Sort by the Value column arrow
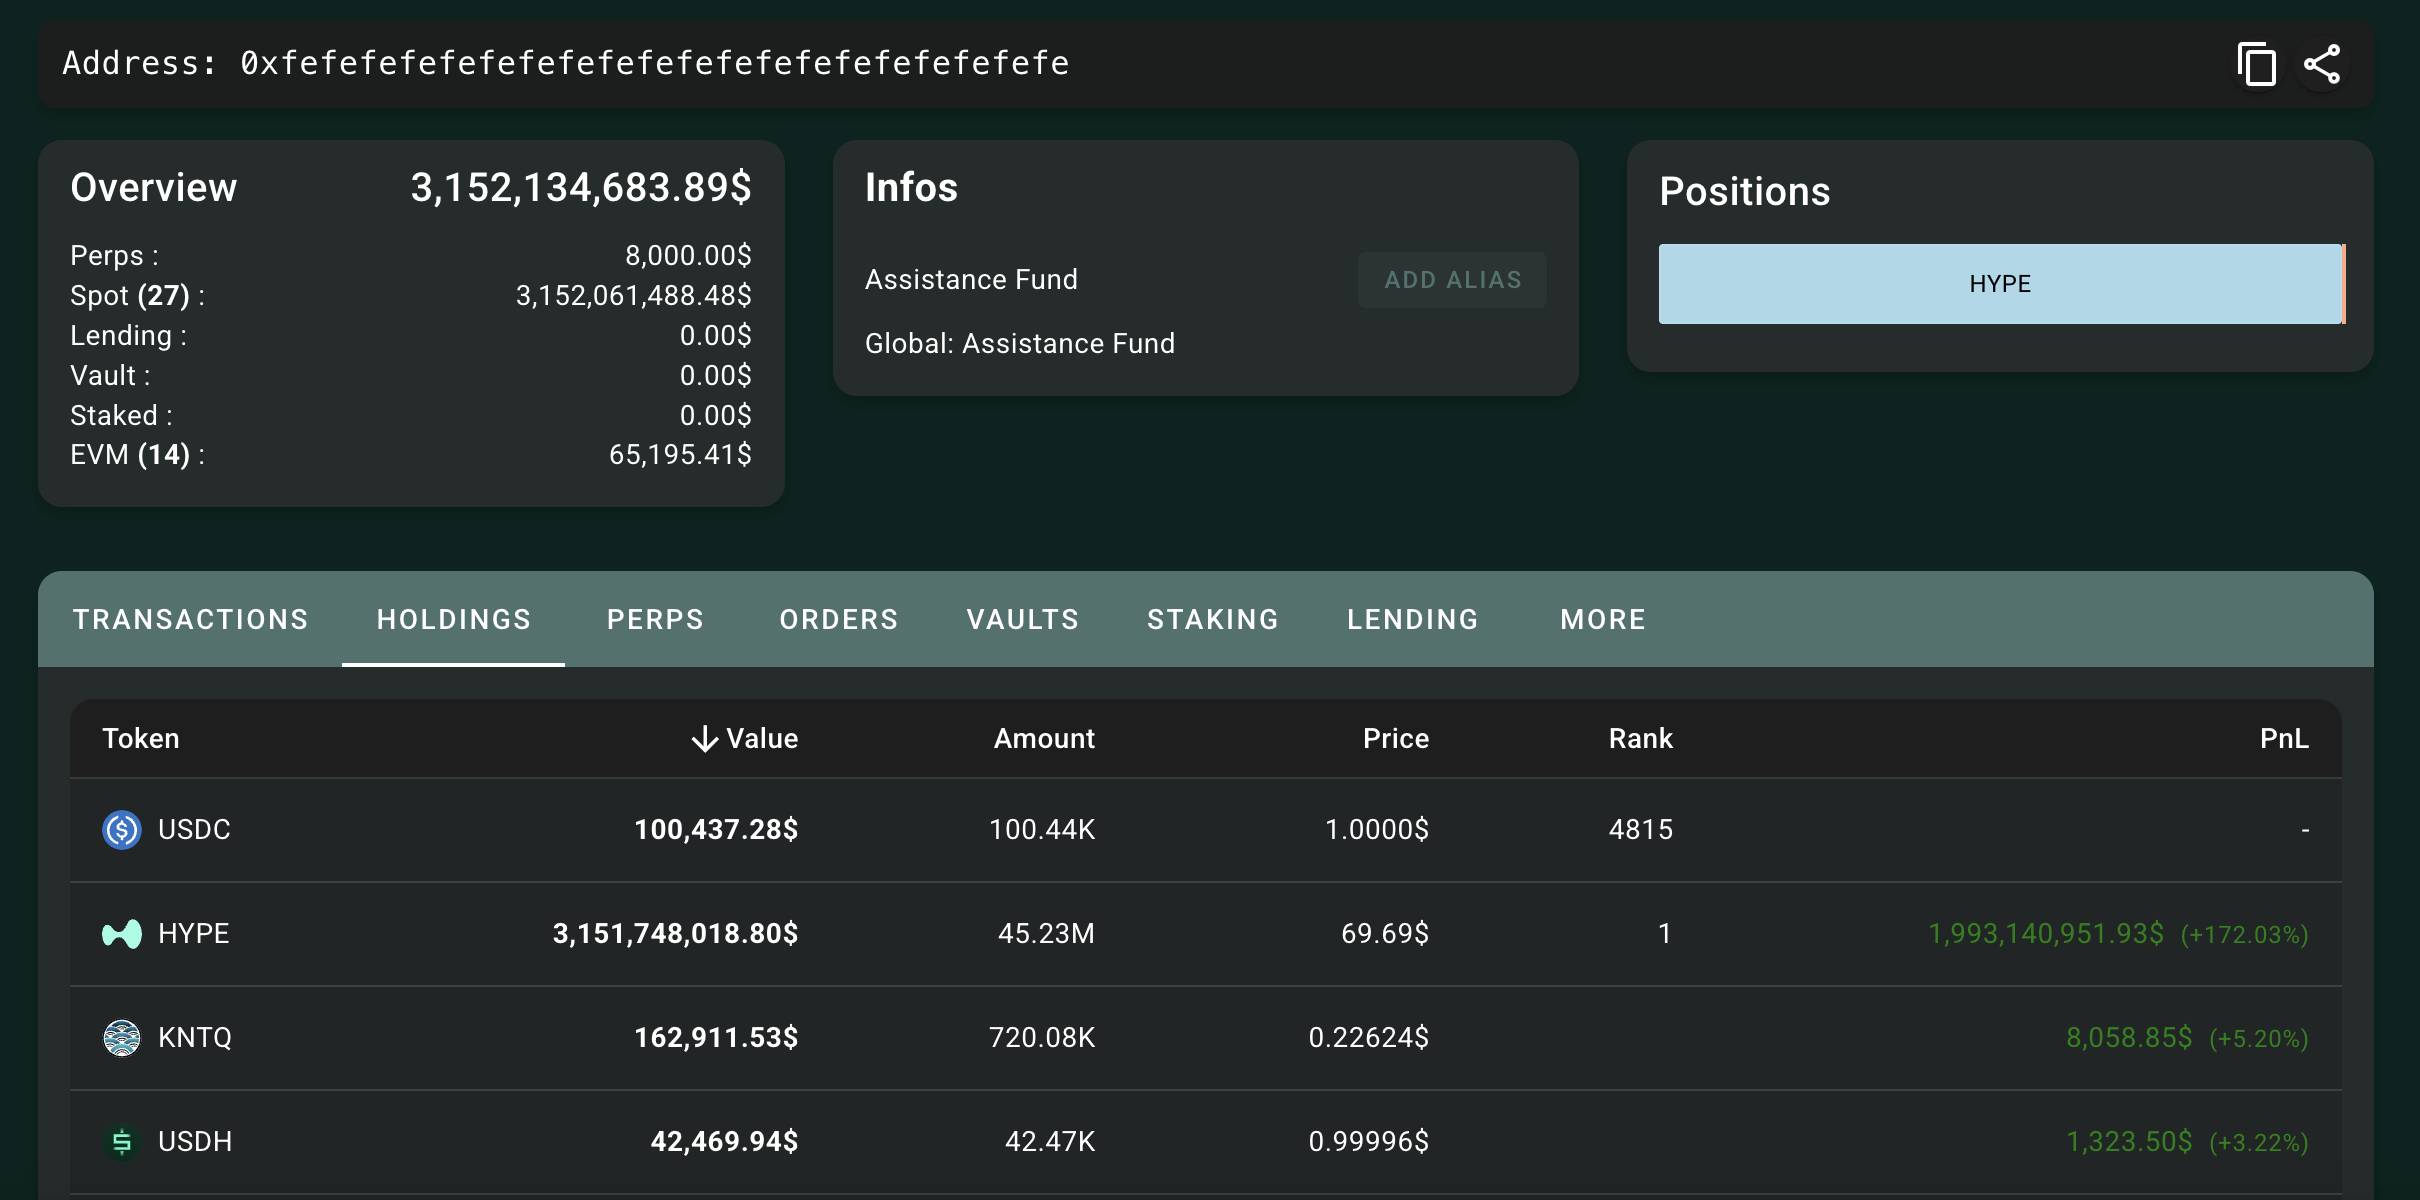This screenshot has width=2420, height=1200. 705,739
